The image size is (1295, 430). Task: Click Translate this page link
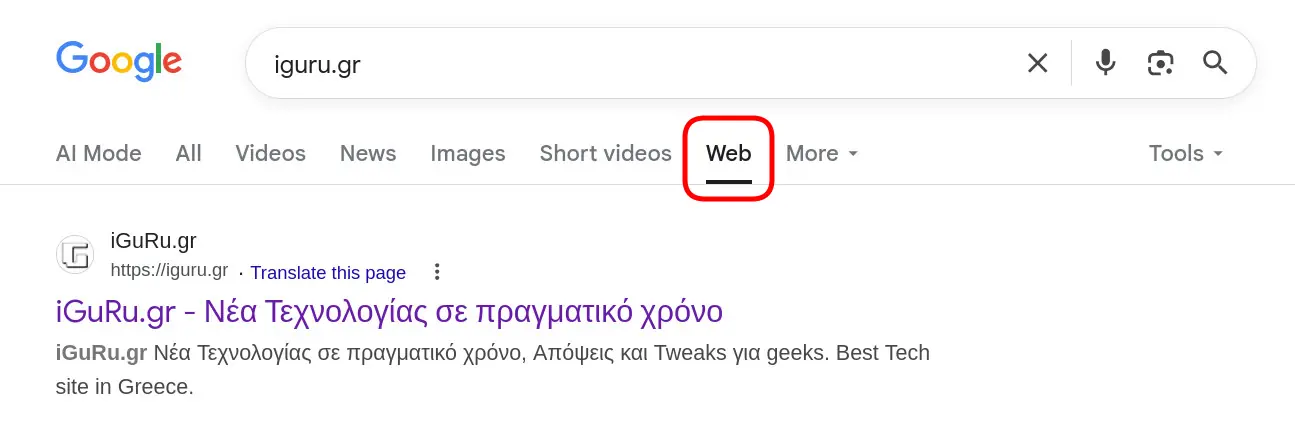tap(328, 273)
